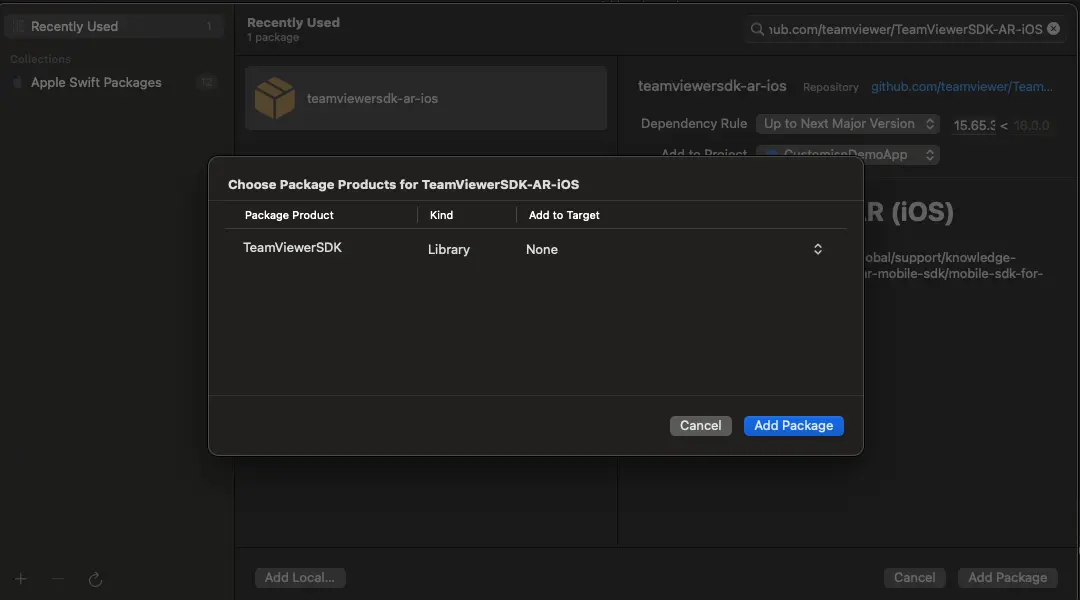Click the Recently Used list heading
This screenshot has width=1080, height=600.
(x=293, y=23)
